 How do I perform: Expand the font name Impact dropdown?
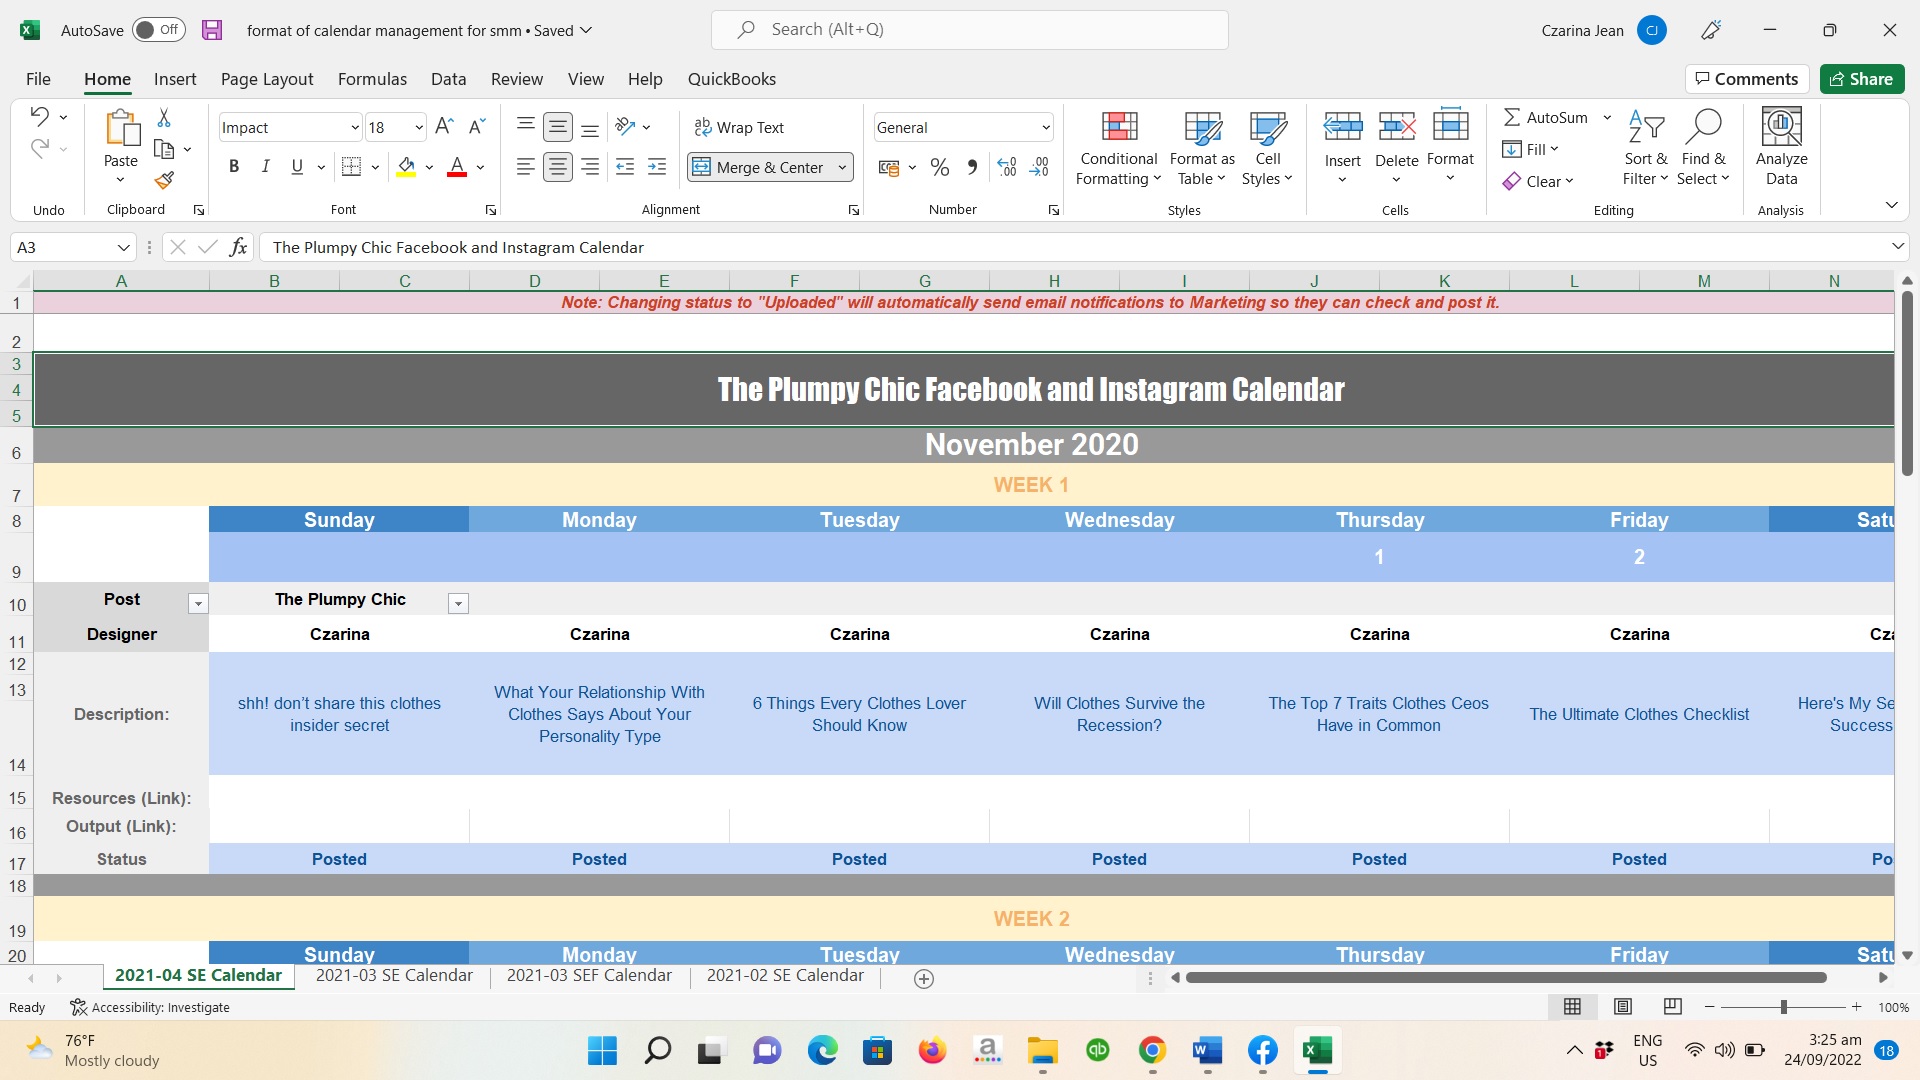click(x=354, y=127)
